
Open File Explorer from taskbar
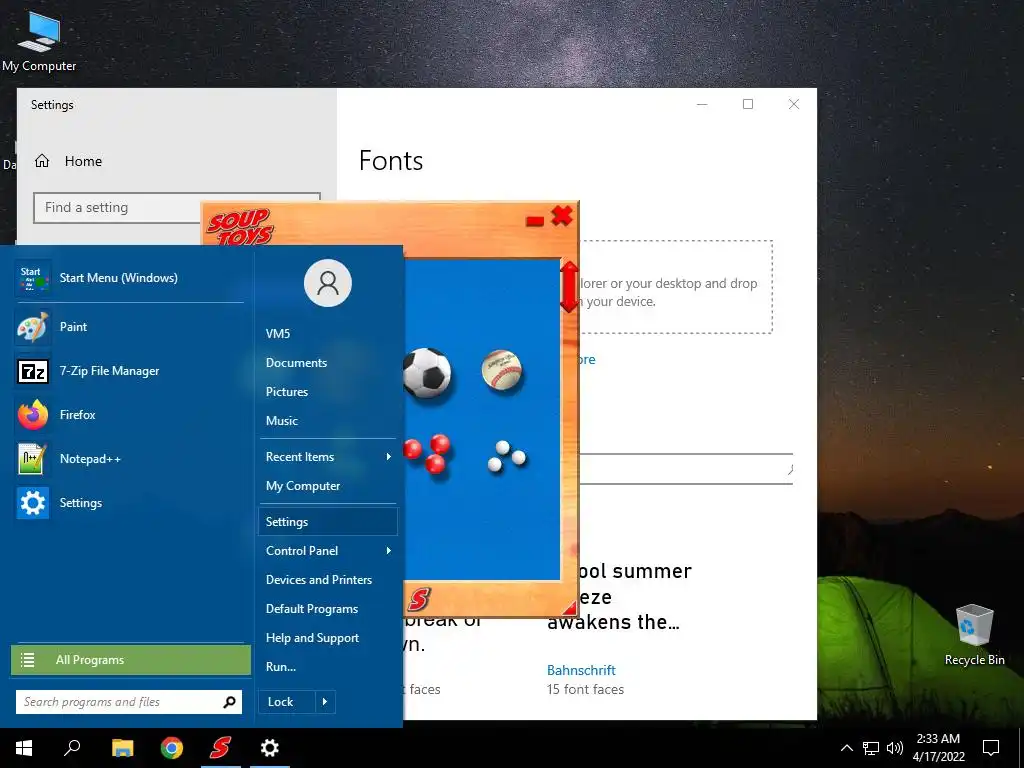coord(122,748)
